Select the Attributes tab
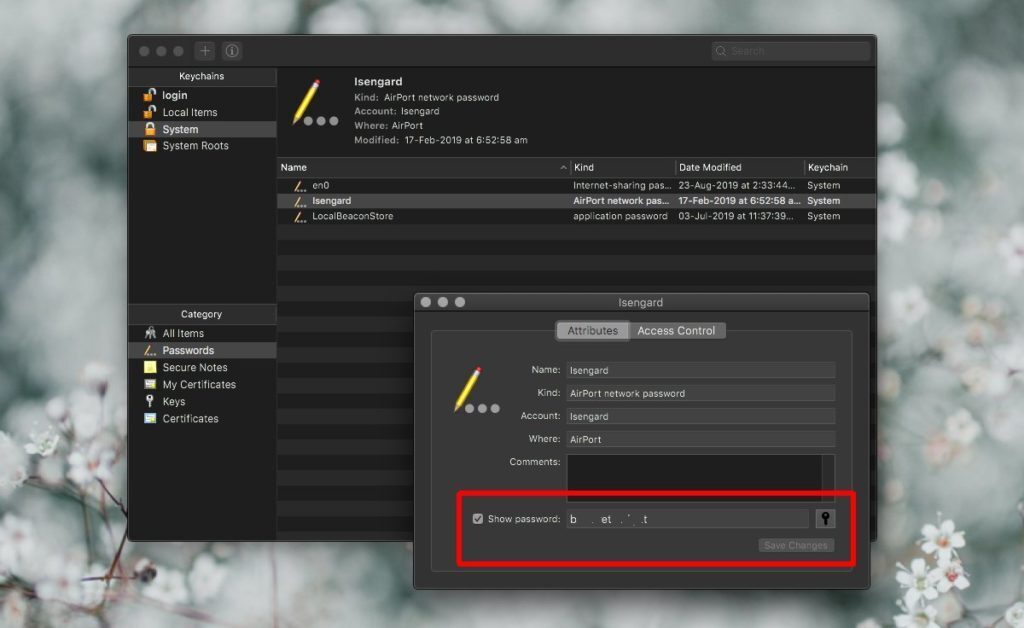Viewport: 1024px width, 628px height. [x=592, y=330]
